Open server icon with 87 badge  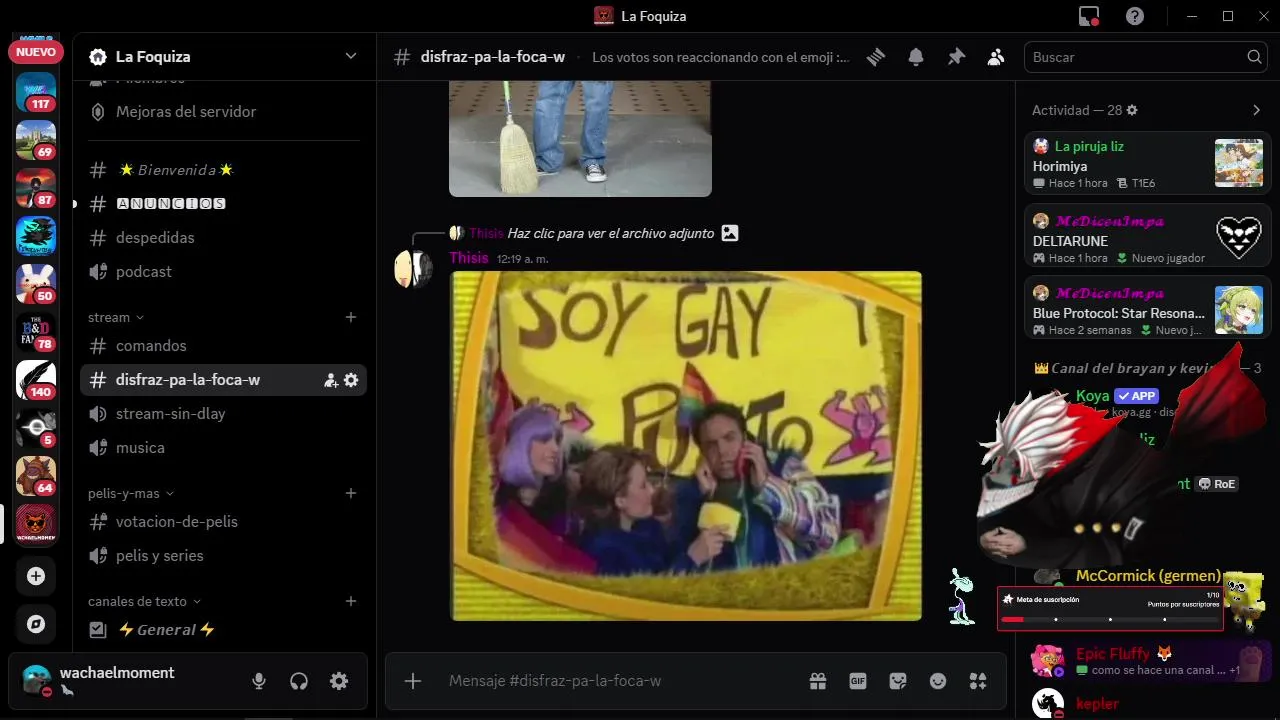36,188
